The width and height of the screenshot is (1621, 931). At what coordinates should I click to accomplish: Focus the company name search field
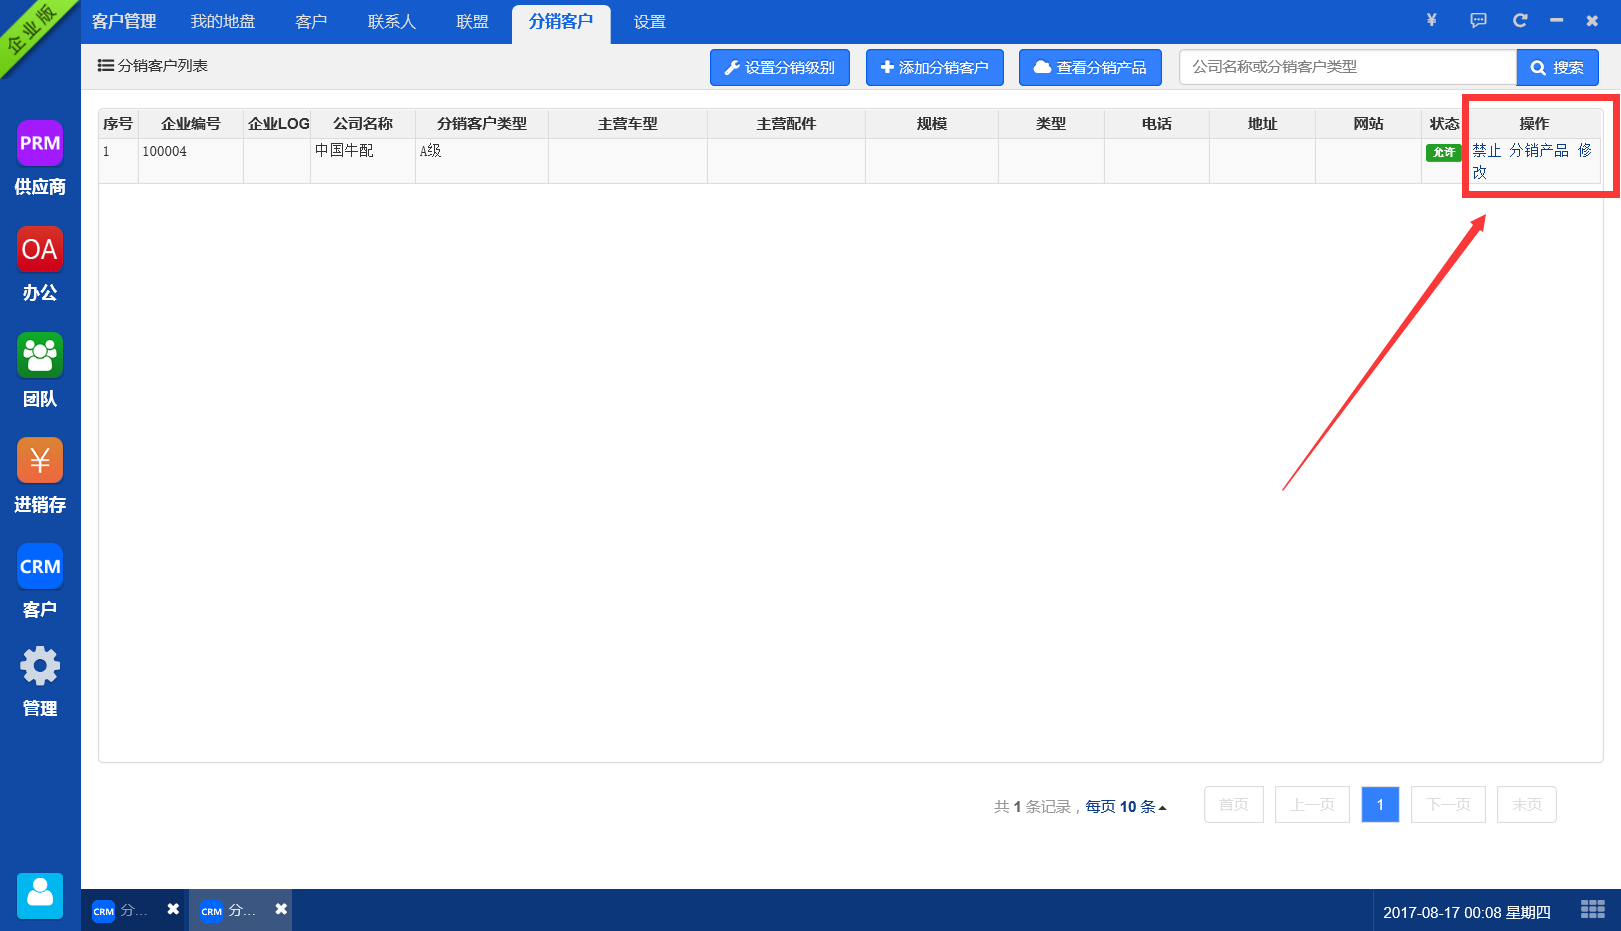tap(1348, 67)
